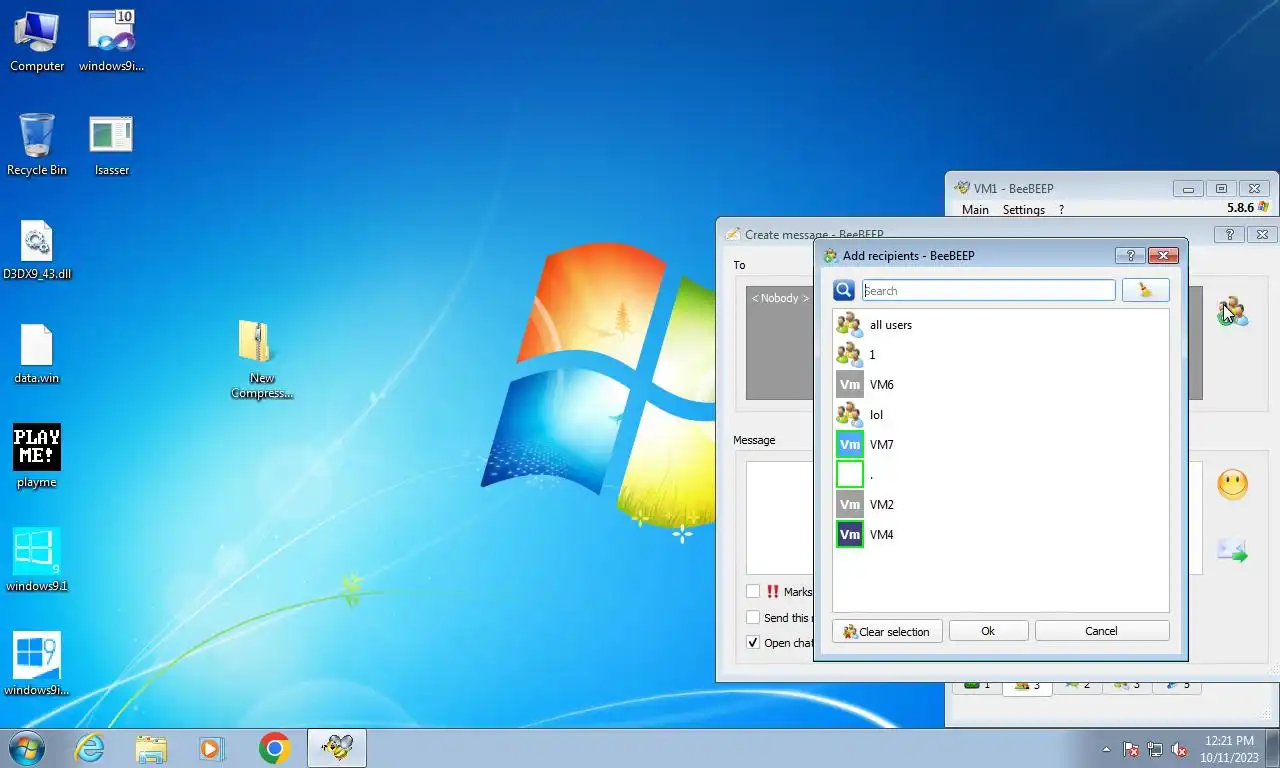Click the muted volume tray icon

pyautogui.click(x=1179, y=749)
